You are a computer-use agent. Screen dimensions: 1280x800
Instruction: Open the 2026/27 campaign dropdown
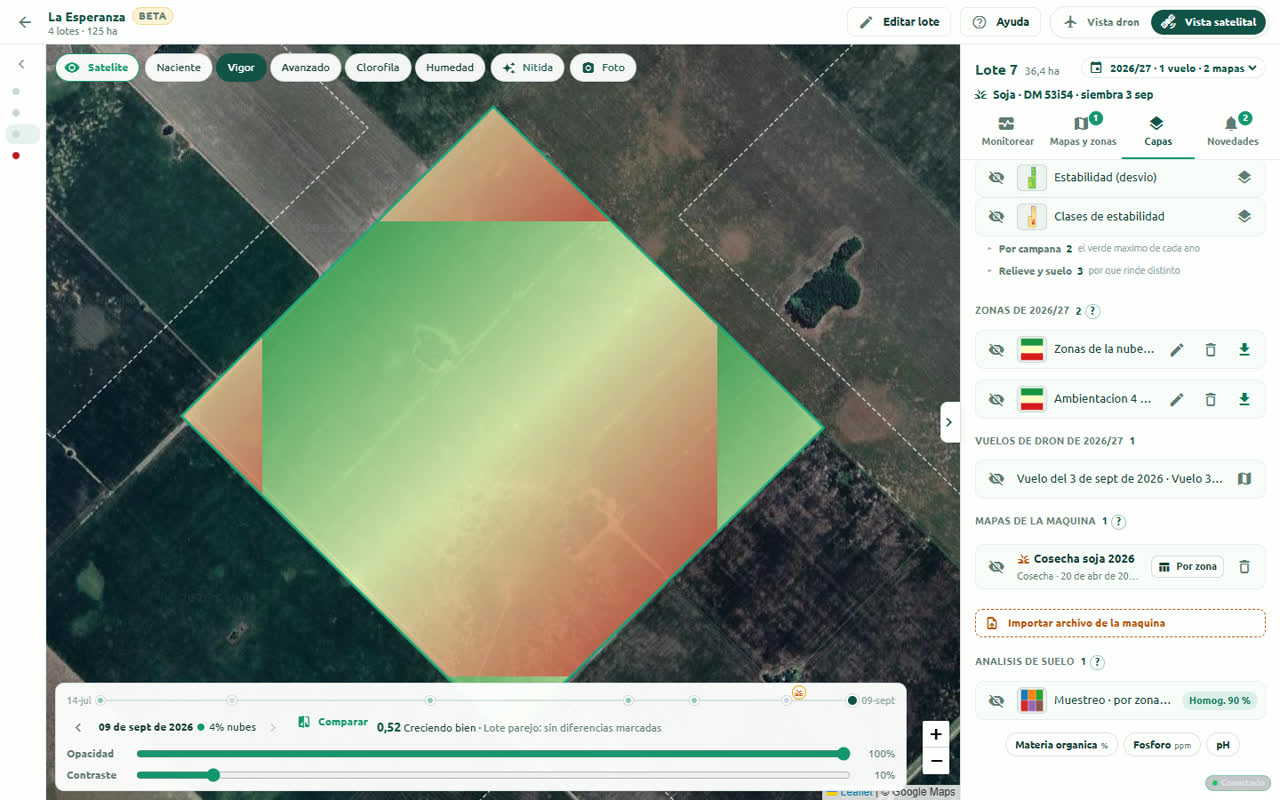[x=1173, y=68]
